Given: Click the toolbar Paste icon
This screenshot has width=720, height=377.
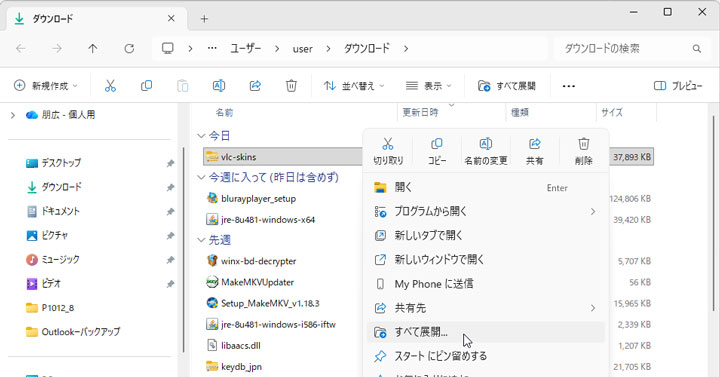Looking at the screenshot, I should click(183, 86).
